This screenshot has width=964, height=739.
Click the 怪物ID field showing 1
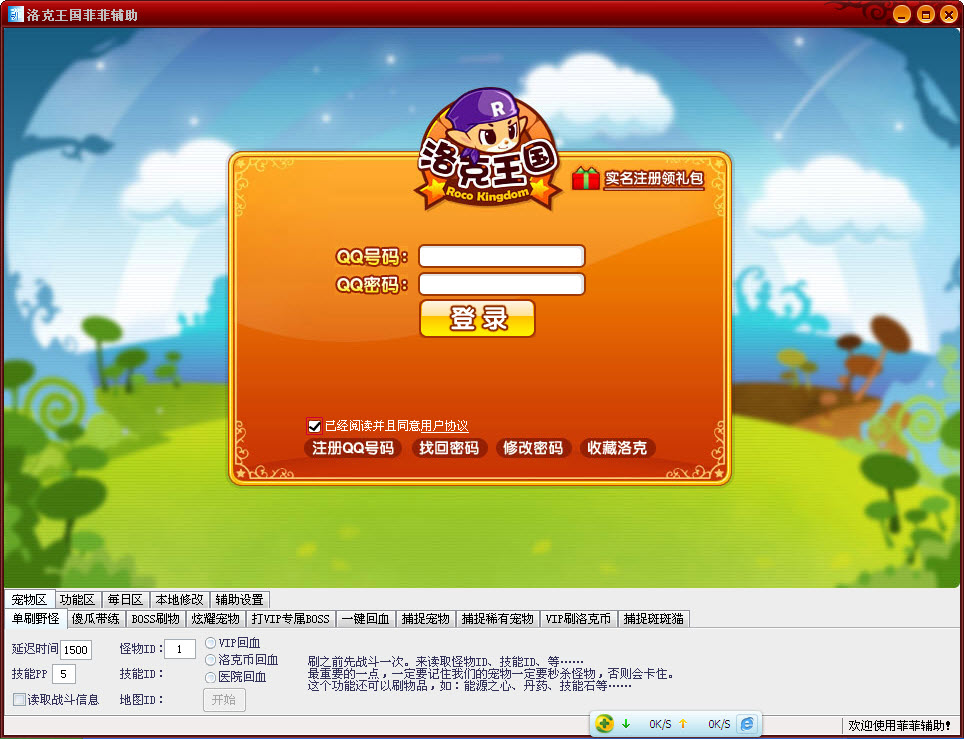click(180, 649)
